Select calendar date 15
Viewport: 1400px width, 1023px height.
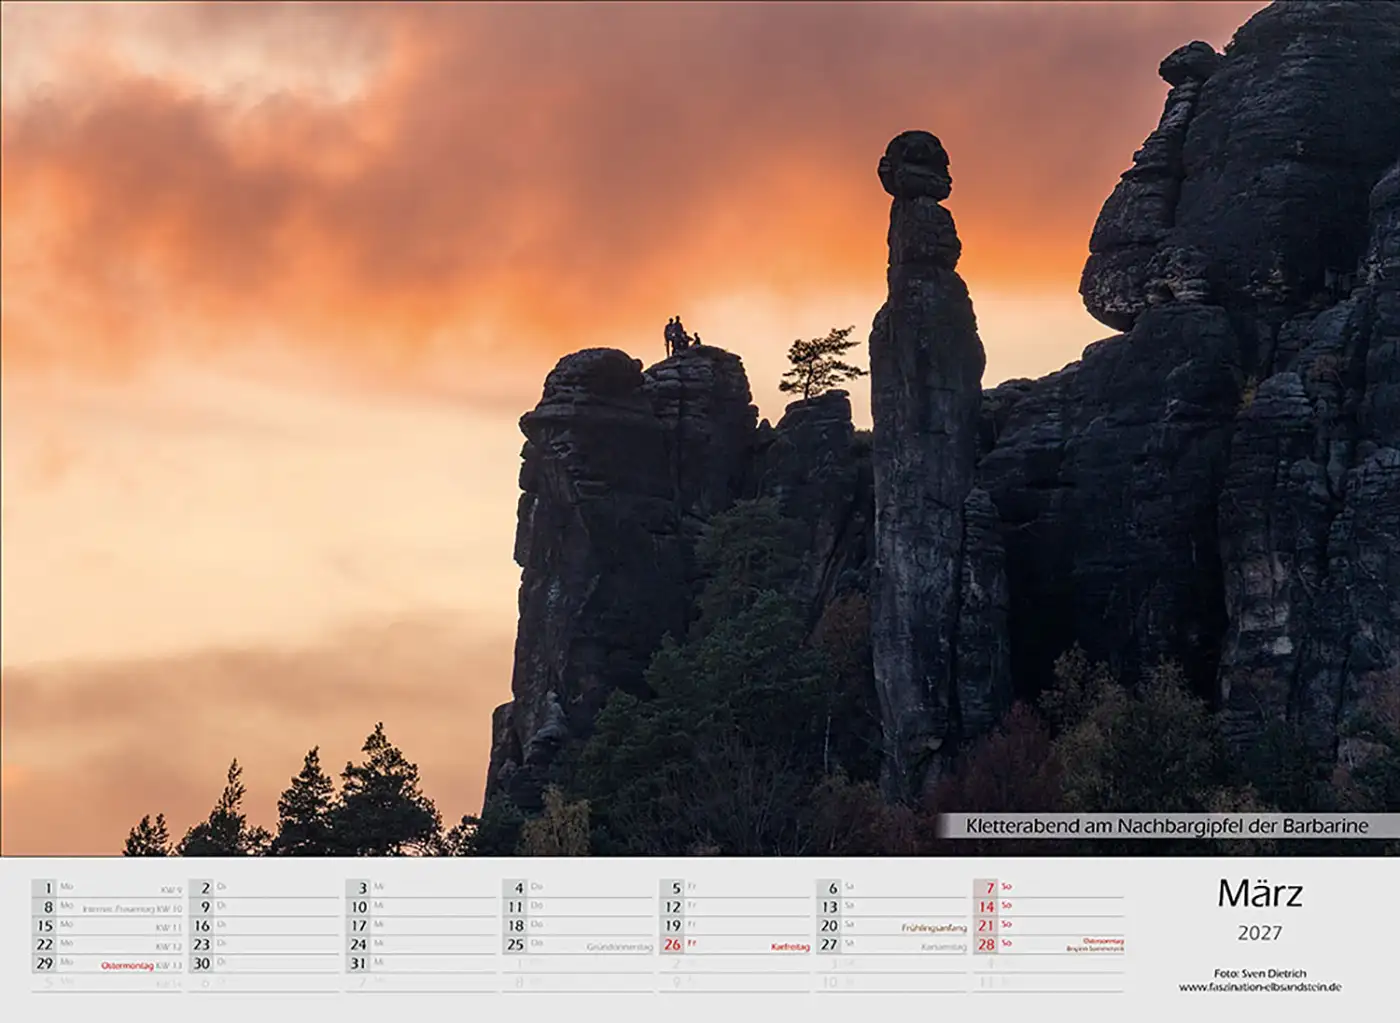(x=45, y=926)
